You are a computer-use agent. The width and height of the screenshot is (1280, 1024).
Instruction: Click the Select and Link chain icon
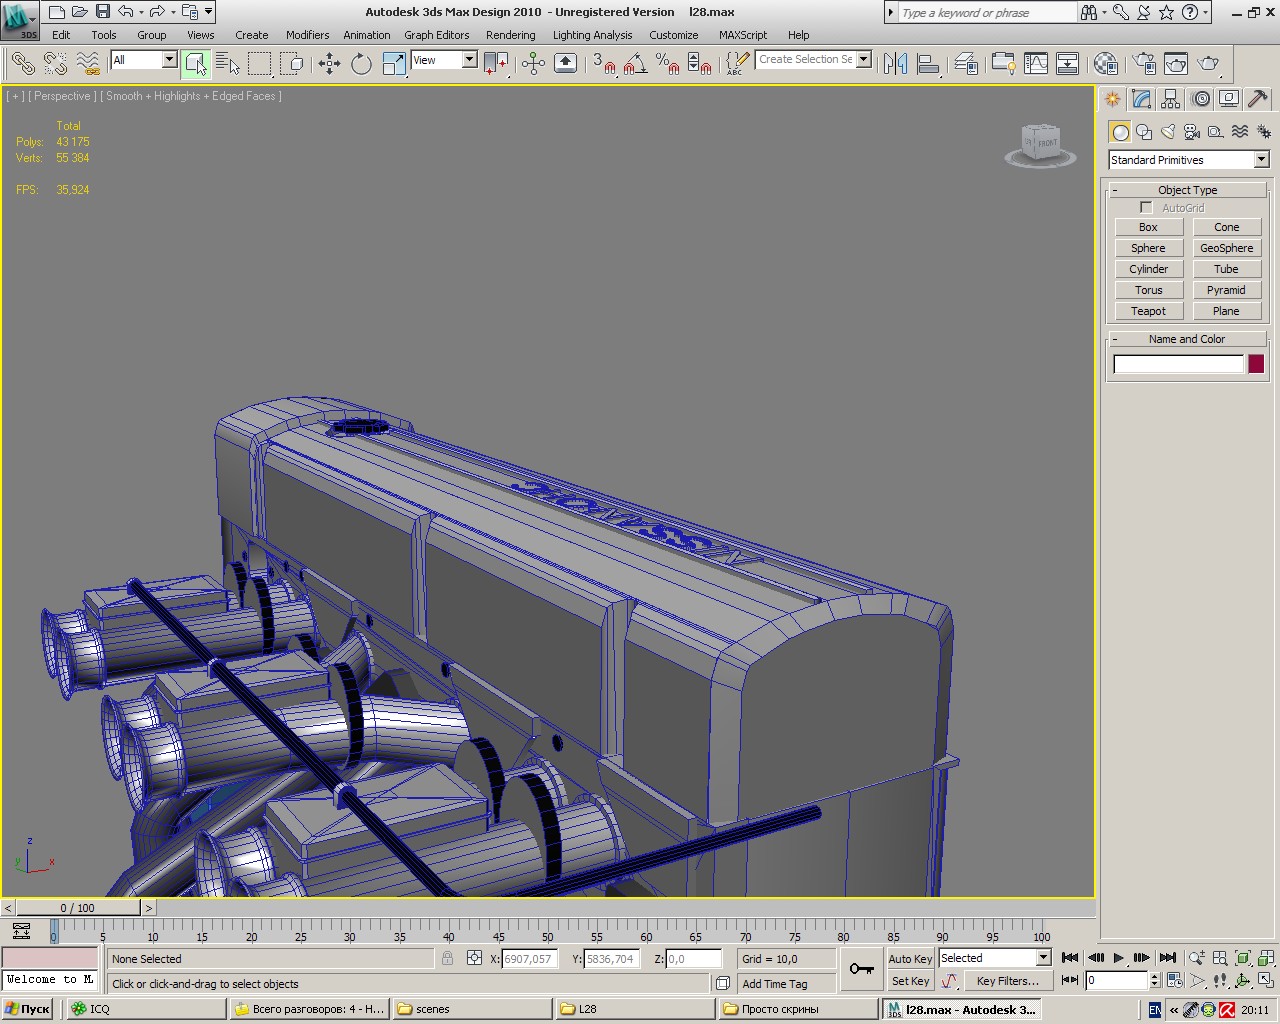pyautogui.click(x=22, y=64)
